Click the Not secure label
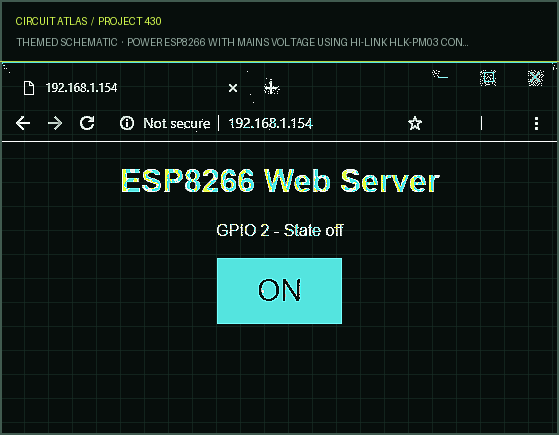This screenshot has width=559, height=435. 177,123
